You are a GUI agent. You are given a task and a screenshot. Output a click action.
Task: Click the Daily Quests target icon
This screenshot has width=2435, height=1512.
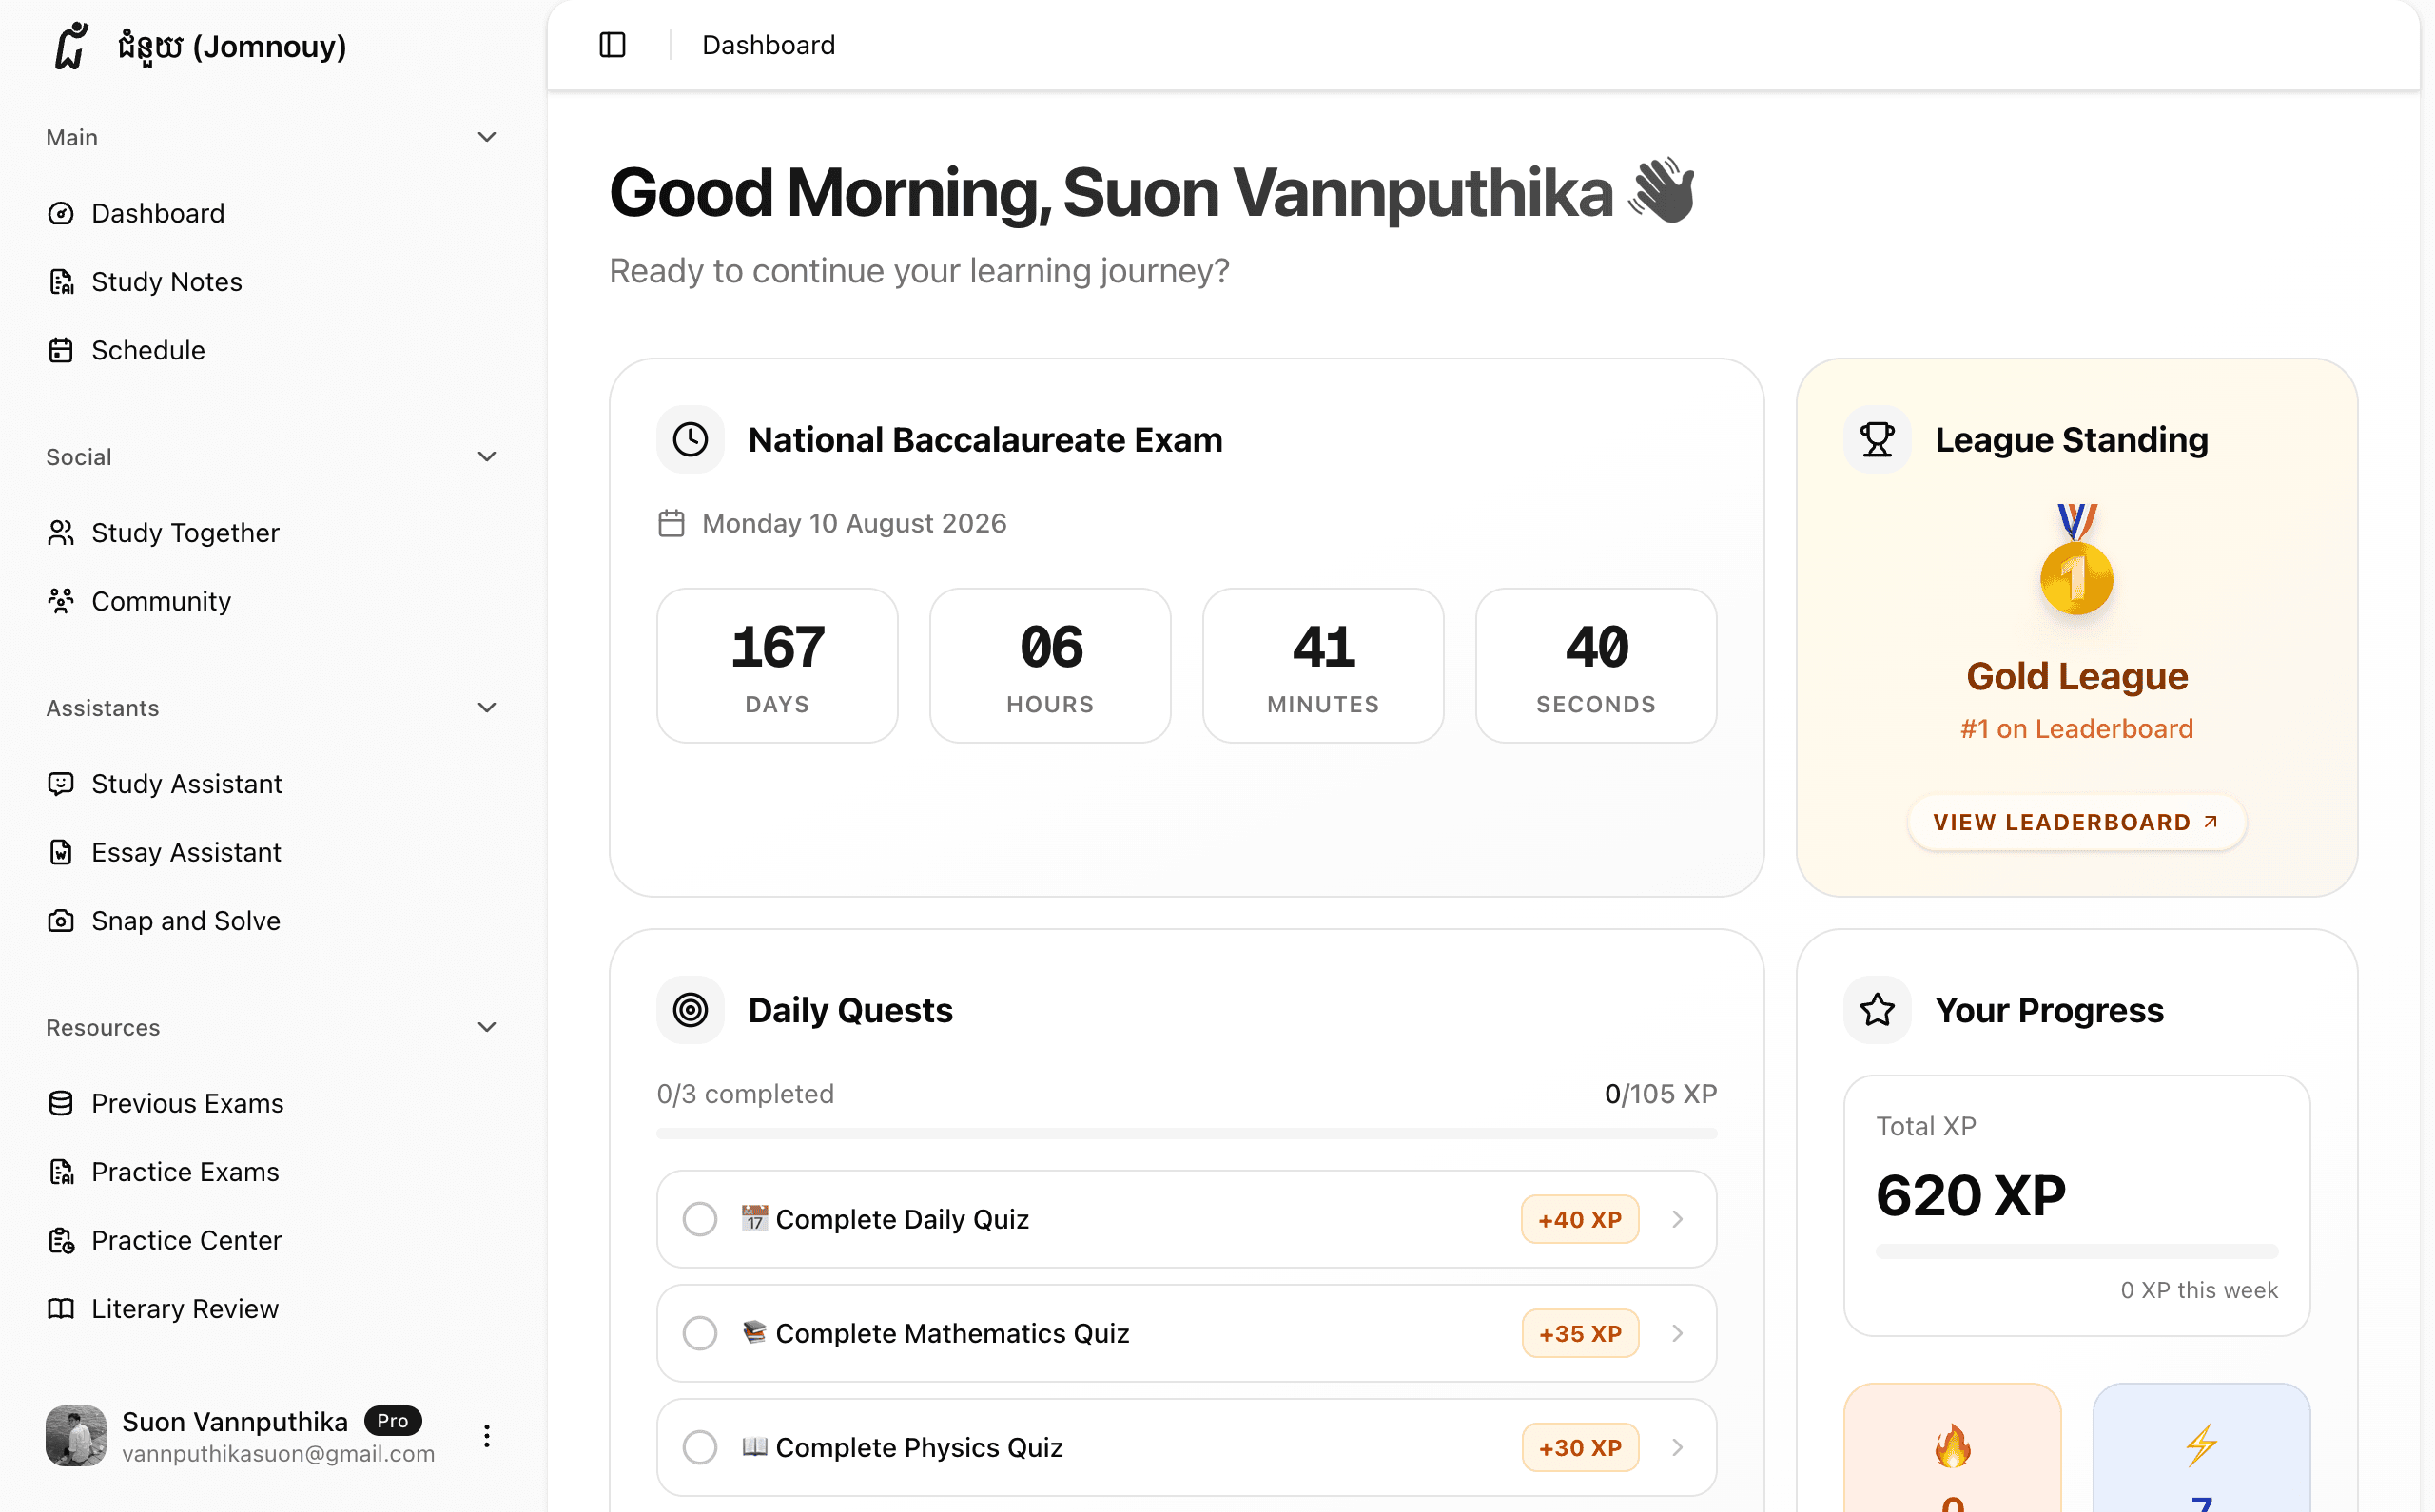point(690,1010)
